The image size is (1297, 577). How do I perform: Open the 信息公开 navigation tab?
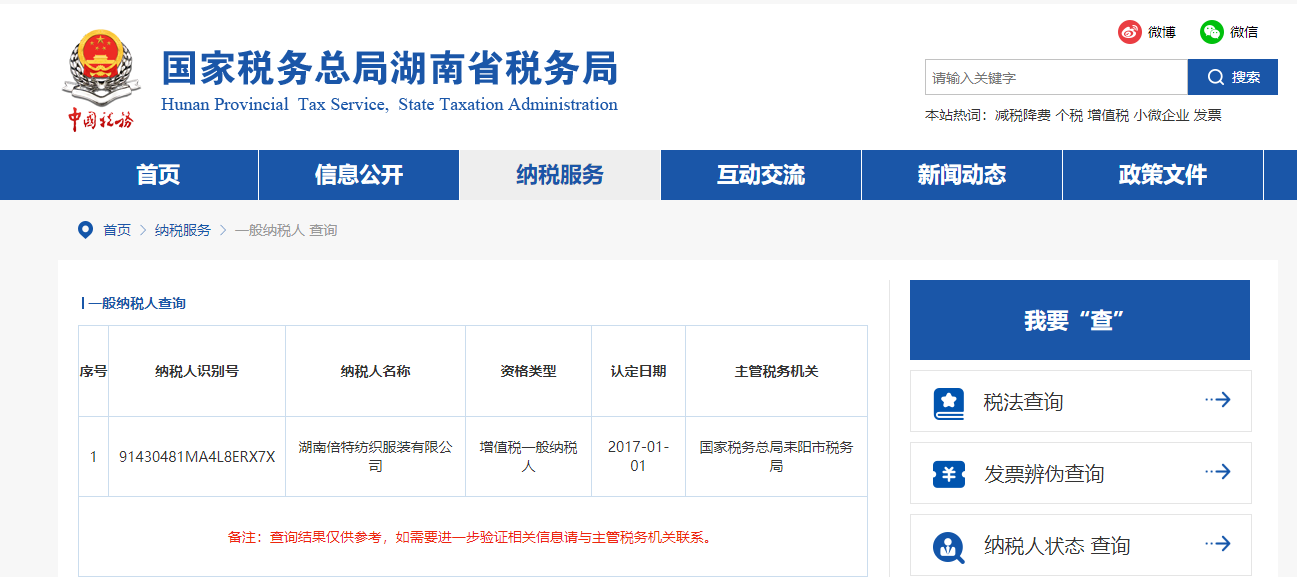359,175
